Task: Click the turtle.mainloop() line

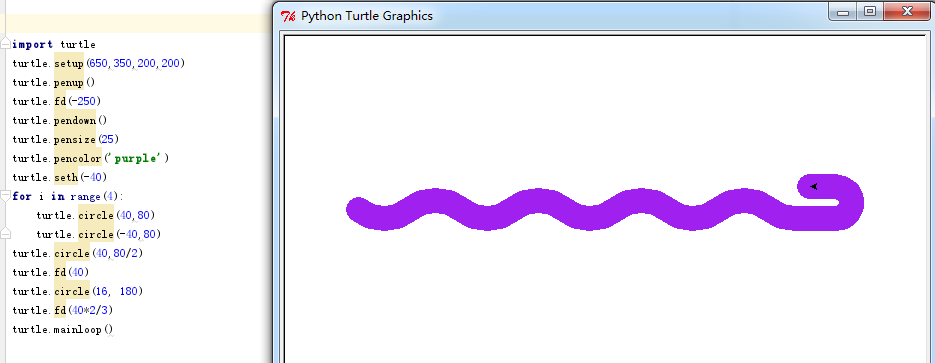Action: tap(63, 330)
